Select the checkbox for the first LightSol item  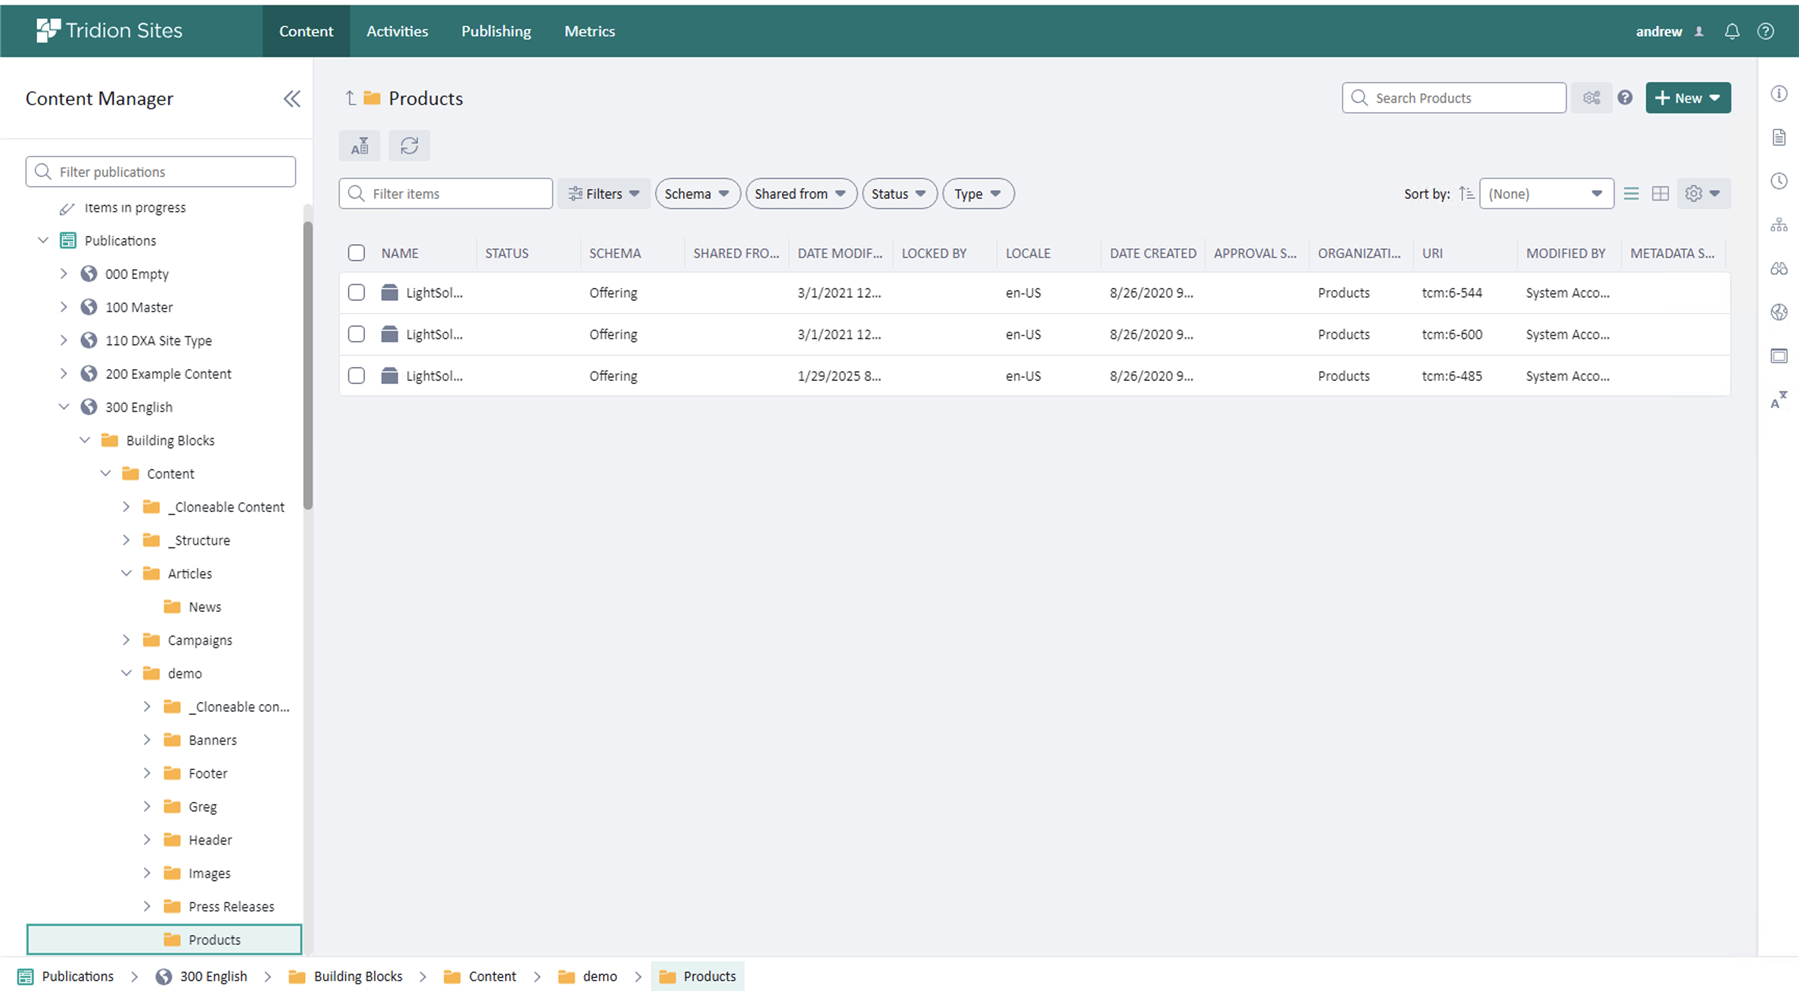[356, 292]
